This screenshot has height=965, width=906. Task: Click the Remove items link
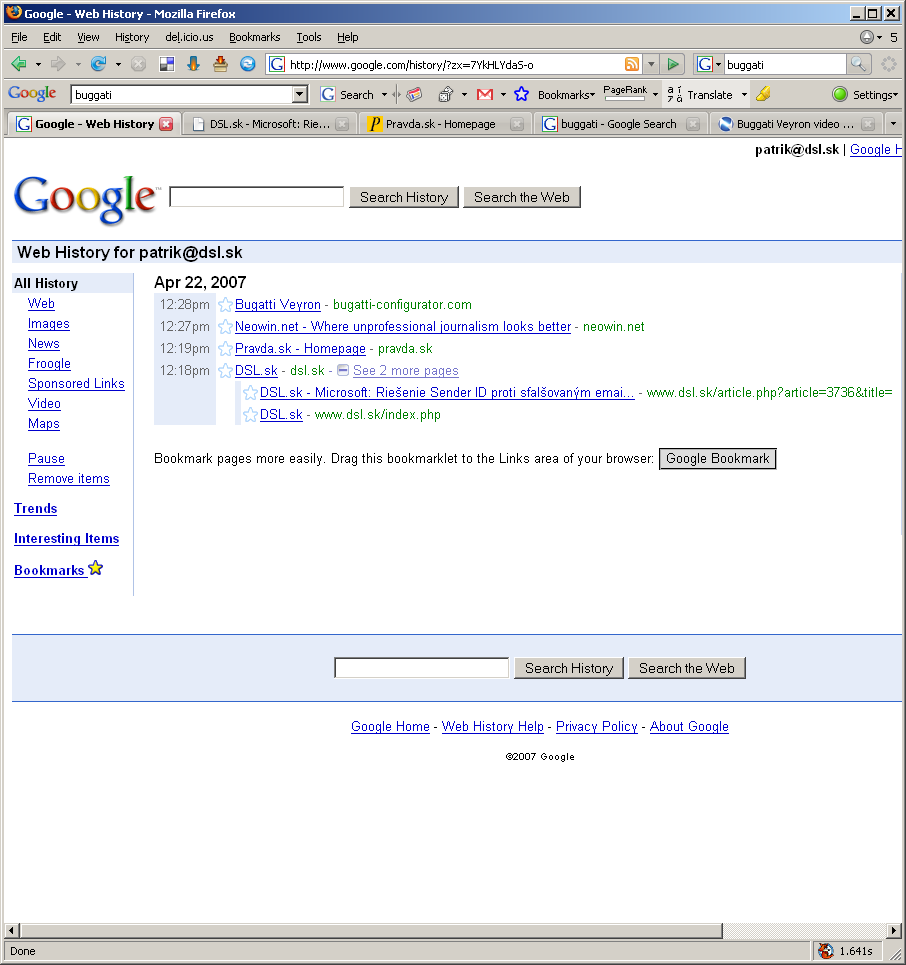[69, 479]
